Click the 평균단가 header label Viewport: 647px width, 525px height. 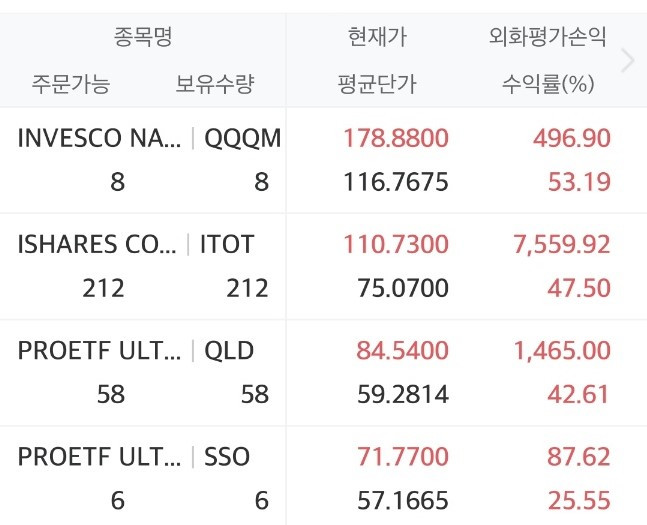[x=377, y=83]
